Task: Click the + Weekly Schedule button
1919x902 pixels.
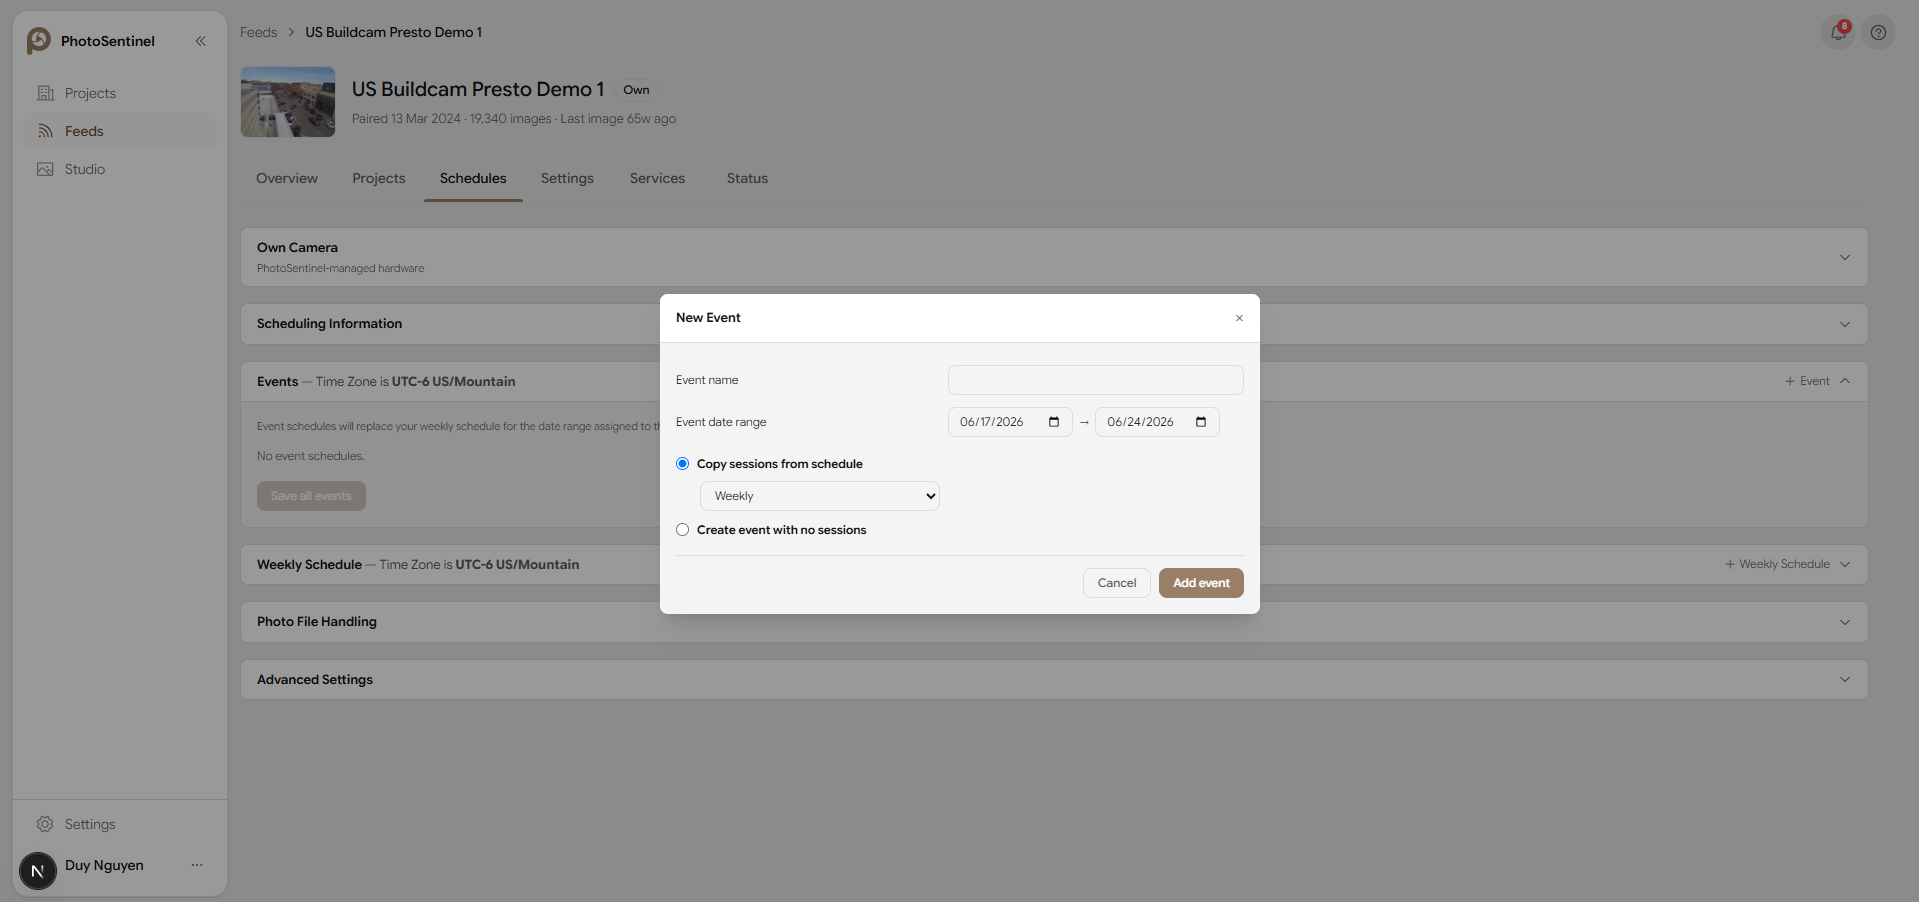Action: (1777, 564)
